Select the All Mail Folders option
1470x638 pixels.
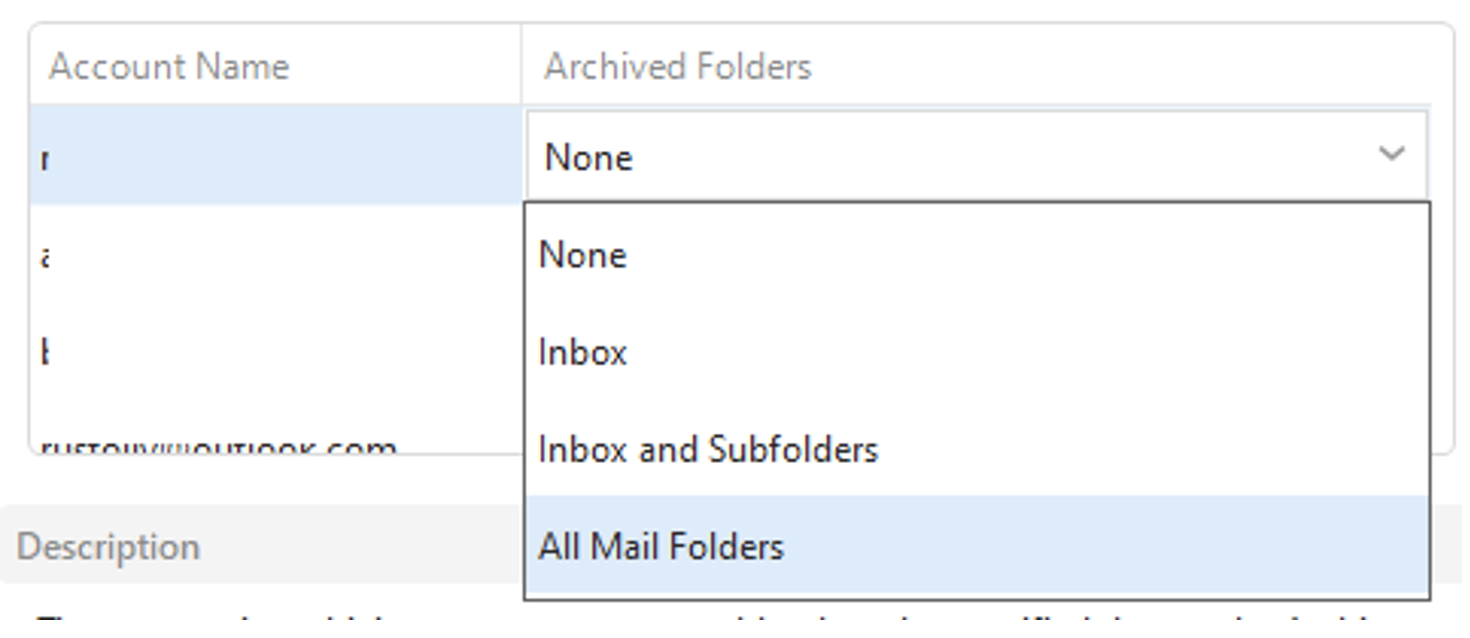(x=977, y=546)
